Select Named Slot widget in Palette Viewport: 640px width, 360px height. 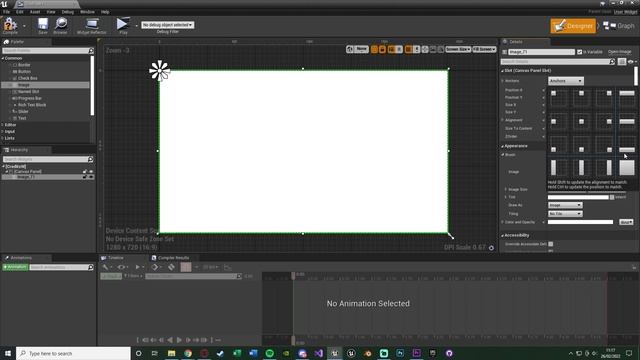pos(28,91)
